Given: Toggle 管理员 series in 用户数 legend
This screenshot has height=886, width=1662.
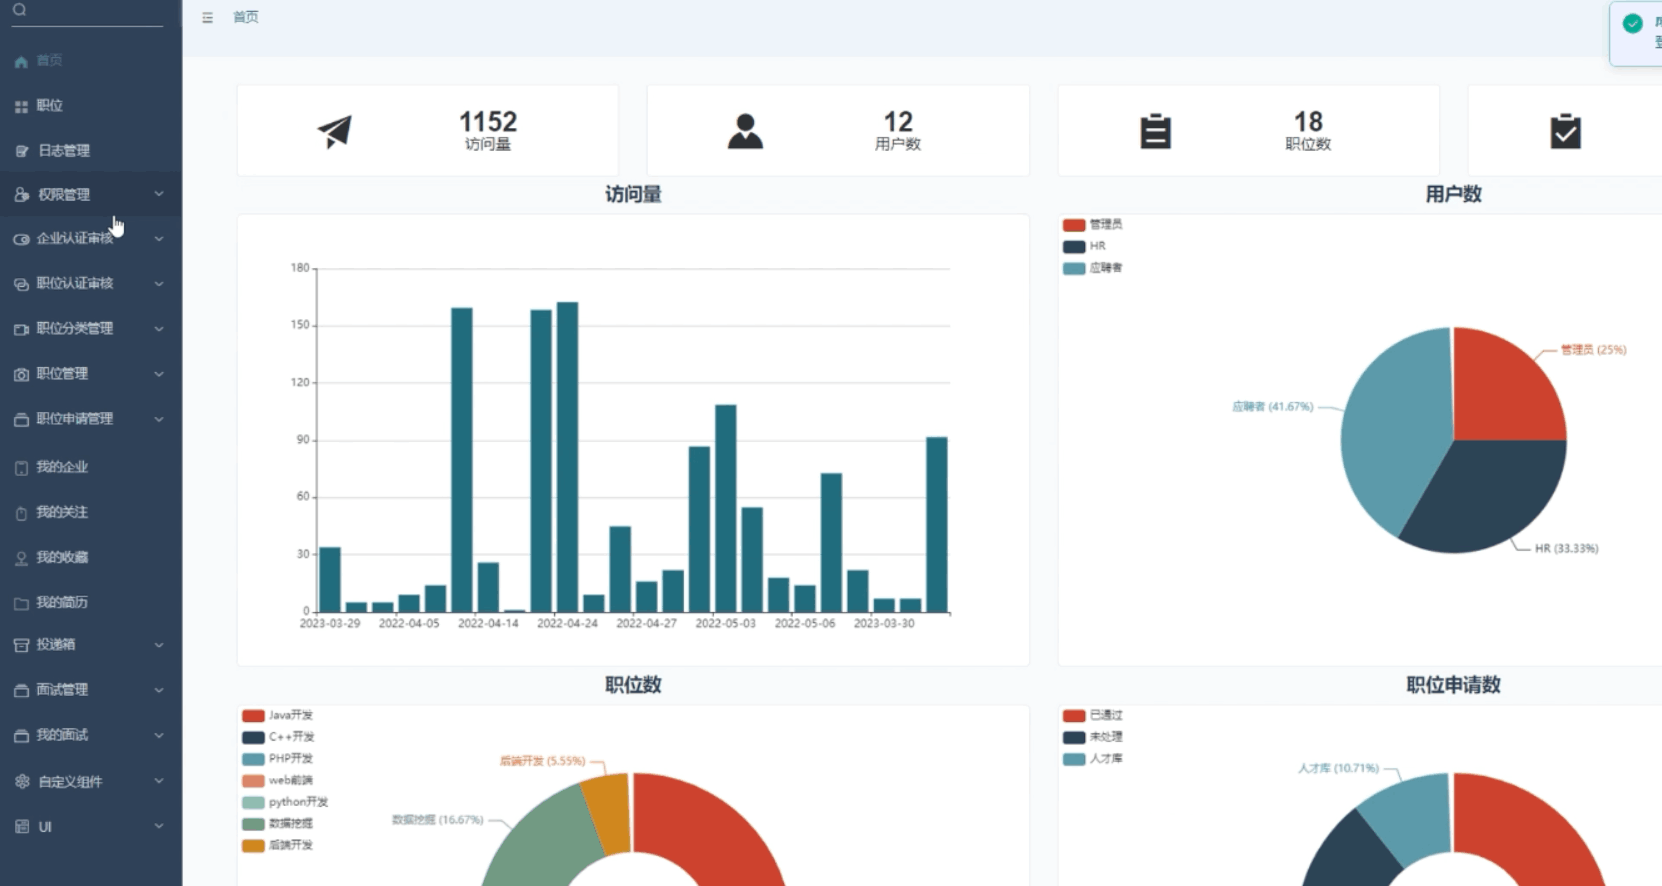Looking at the screenshot, I should pyautogui.click(x=1092, y=225).
